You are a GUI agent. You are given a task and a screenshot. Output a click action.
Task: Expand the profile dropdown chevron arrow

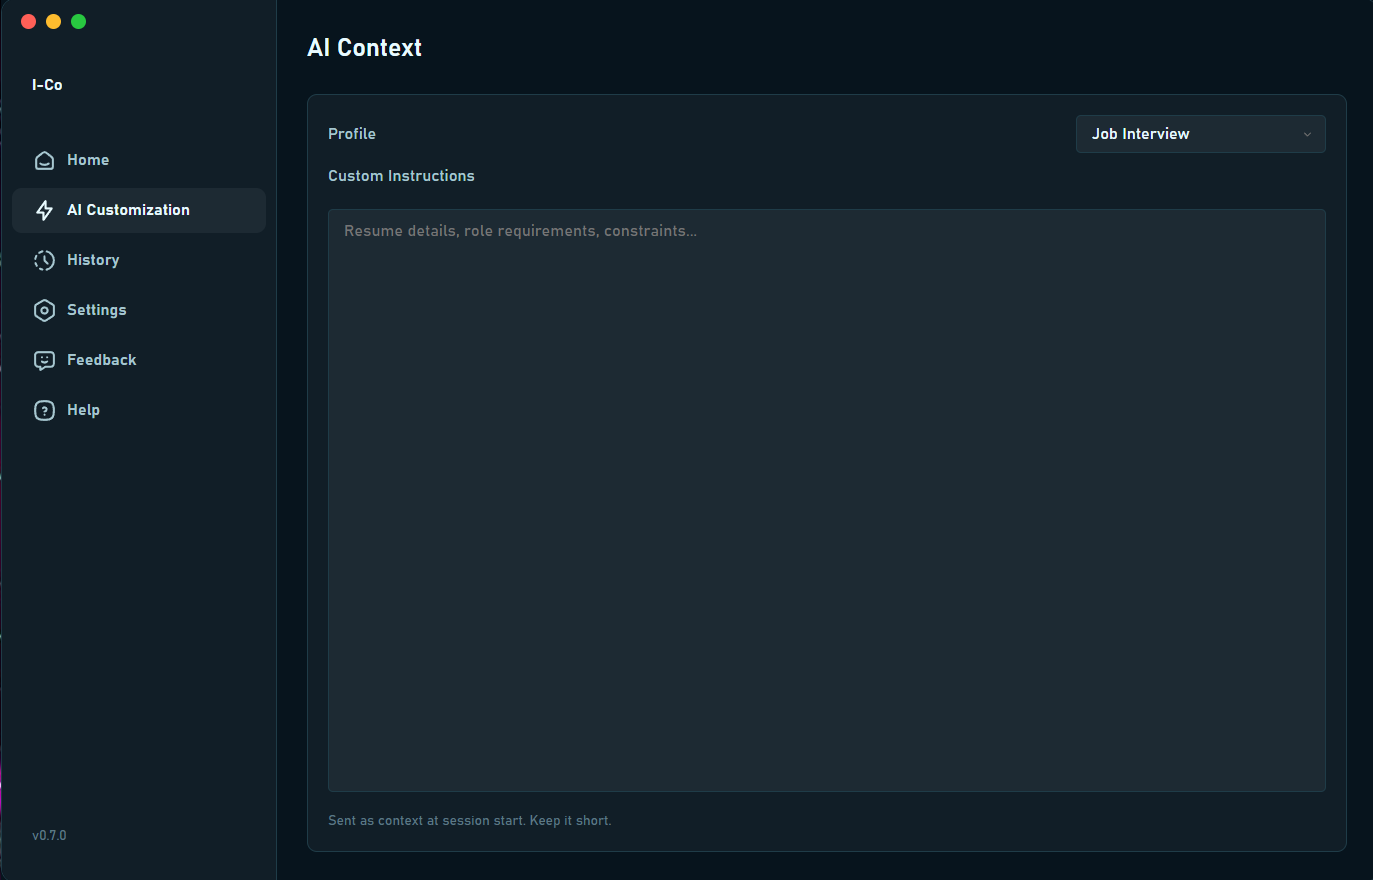[1307, 134]
